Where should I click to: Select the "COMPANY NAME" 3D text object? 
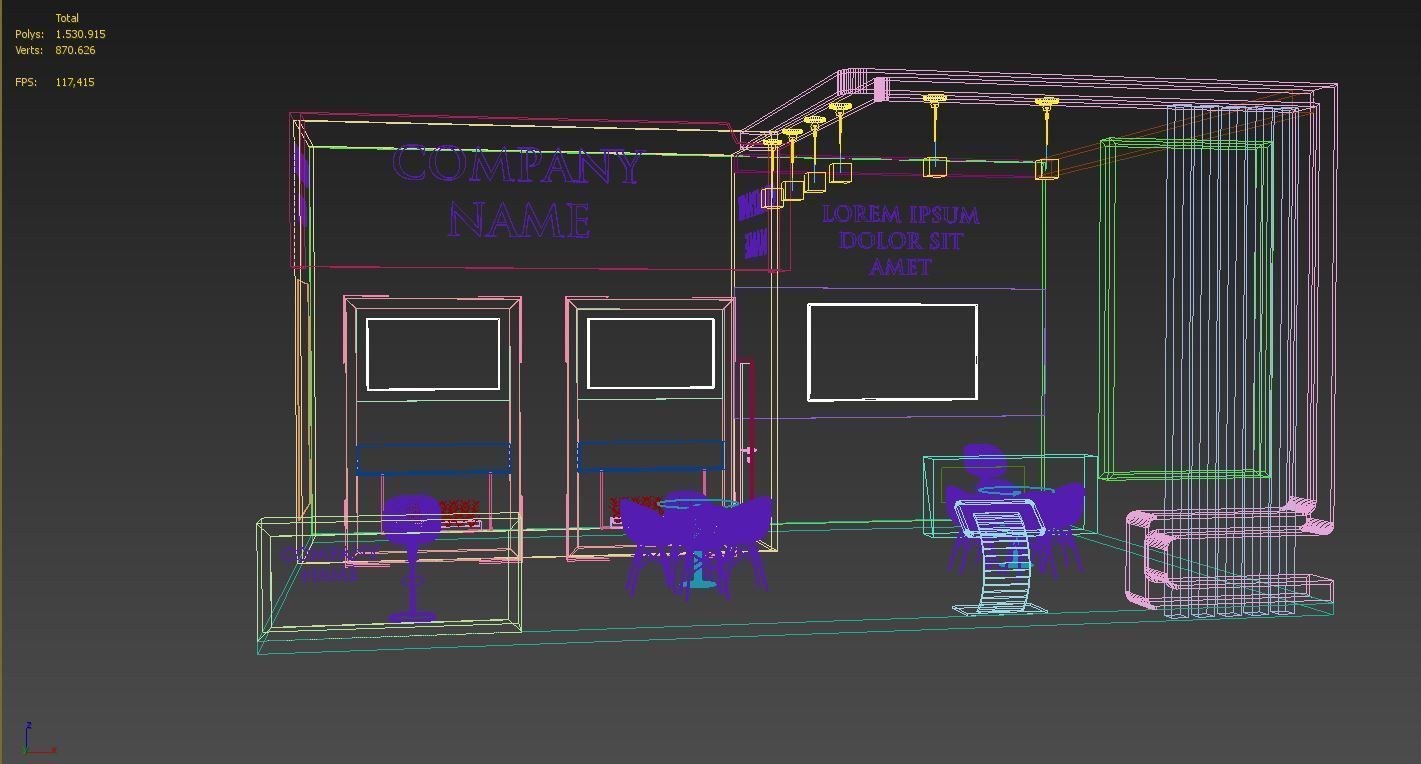coord(518,192)
